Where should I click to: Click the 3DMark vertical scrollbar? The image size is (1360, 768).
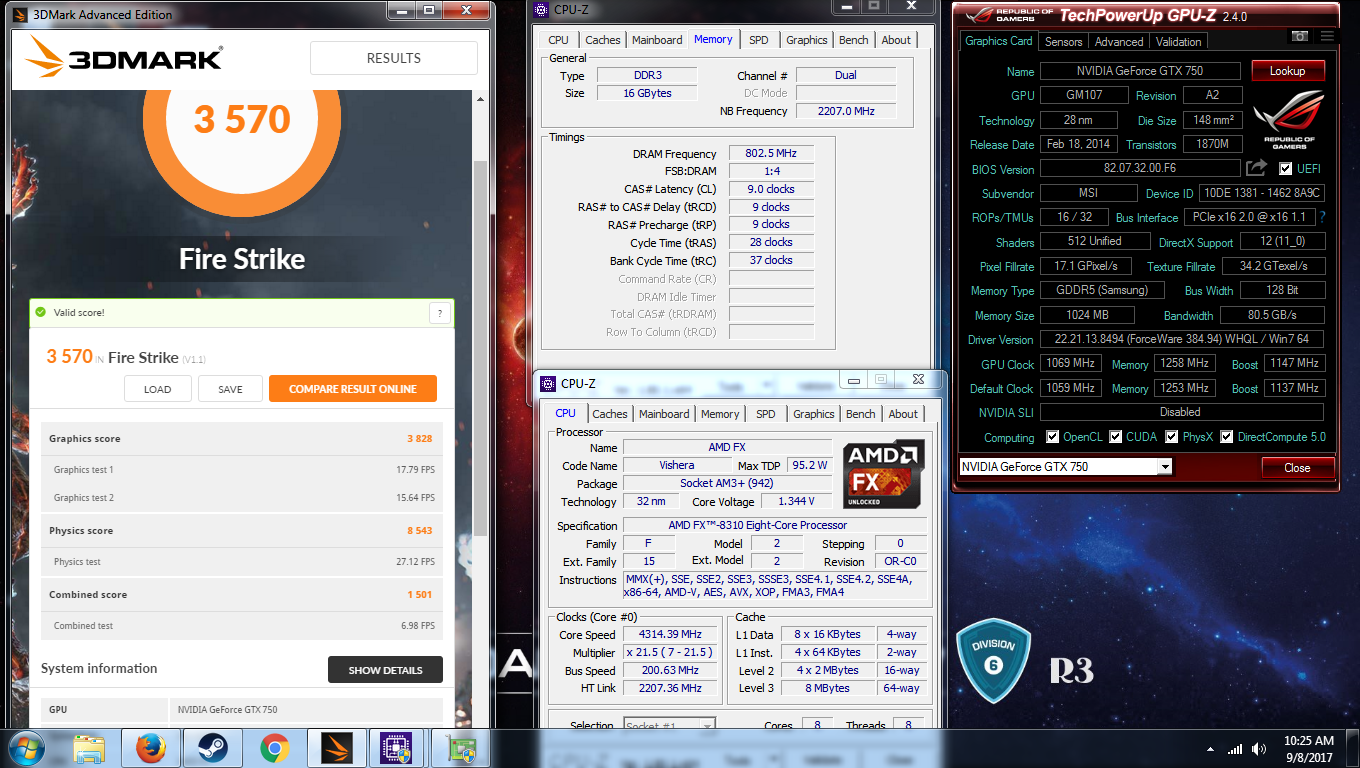480,350
